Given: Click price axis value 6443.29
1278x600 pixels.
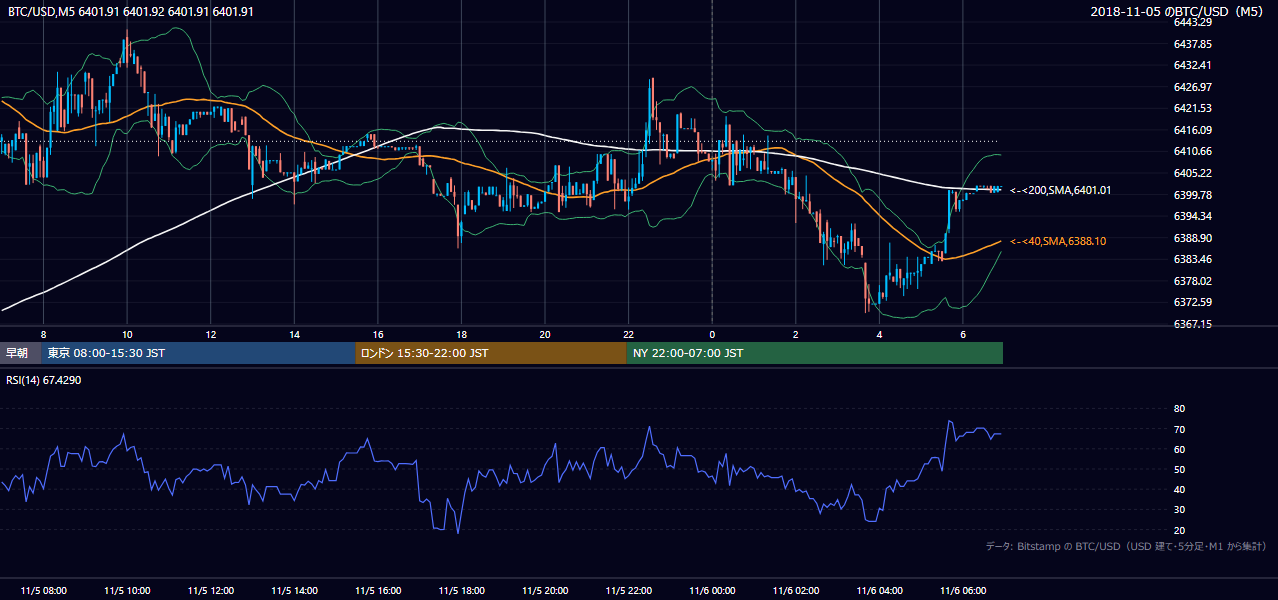Looking at the screenshot, I should click(x=1193, y=22).
